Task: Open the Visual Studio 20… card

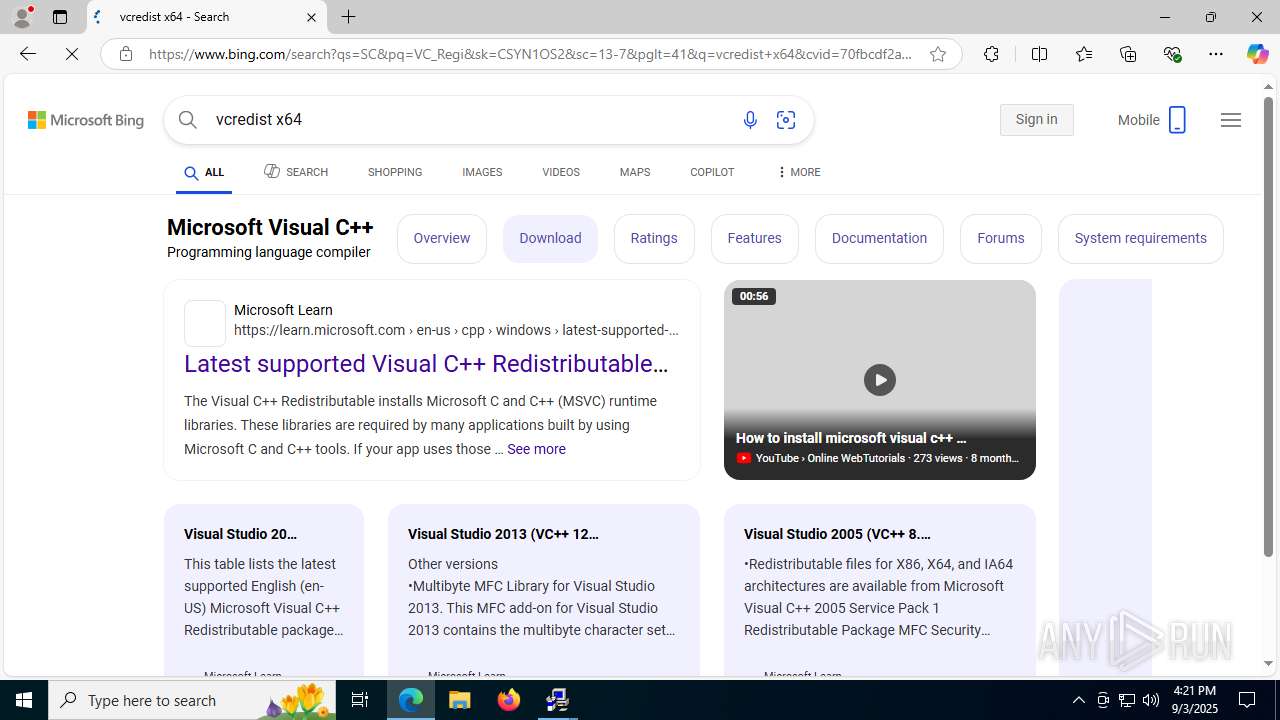Action: click(x=264, y=590)
